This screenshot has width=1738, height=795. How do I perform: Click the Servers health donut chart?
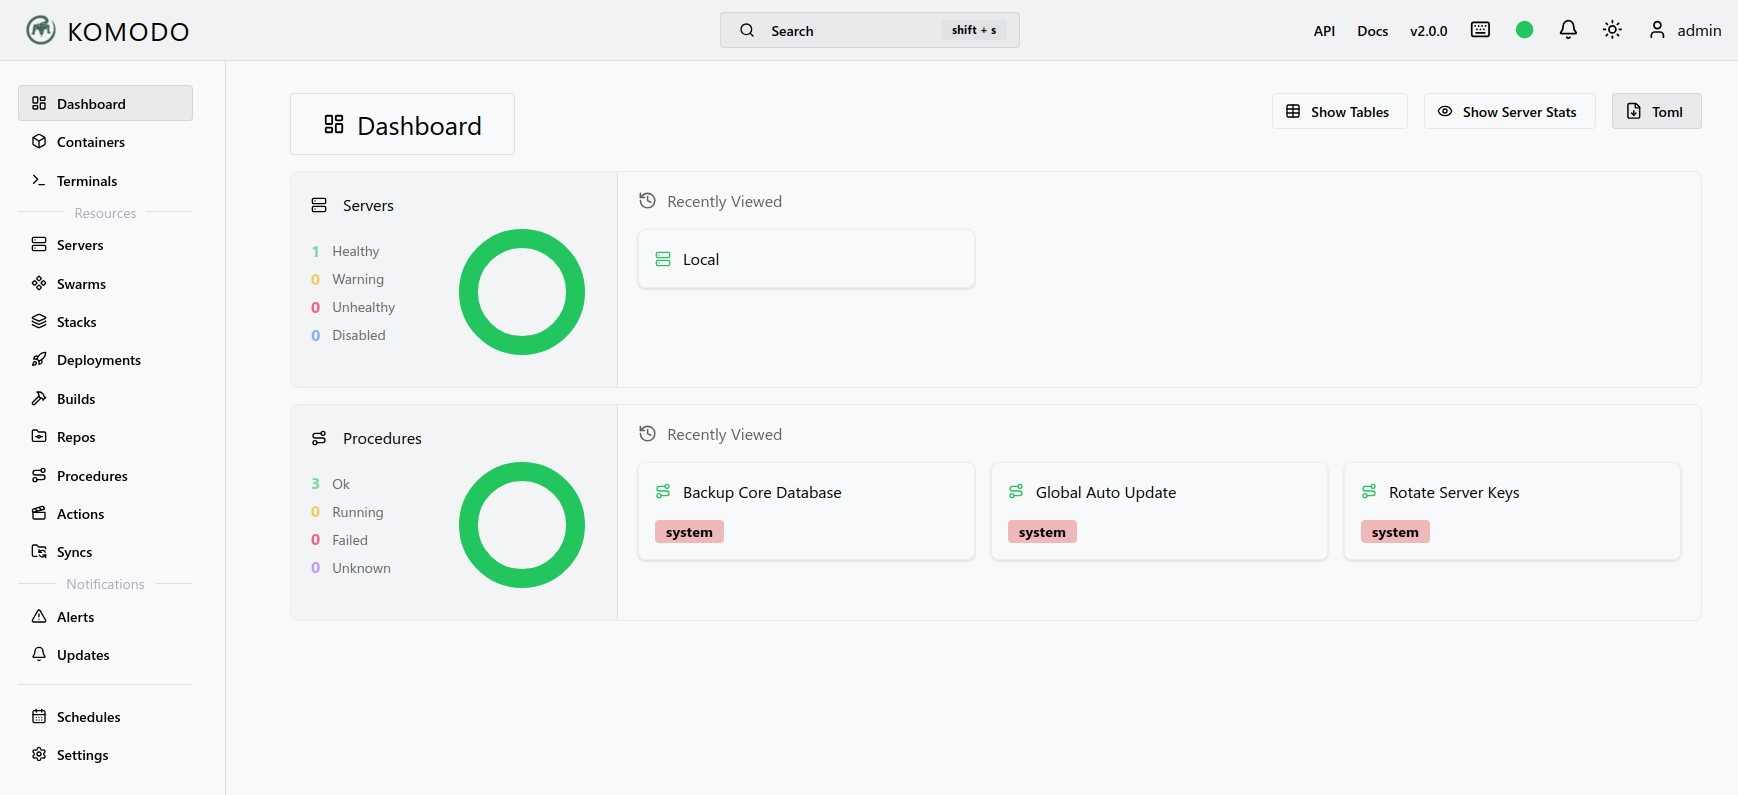(x=522, y=292)
